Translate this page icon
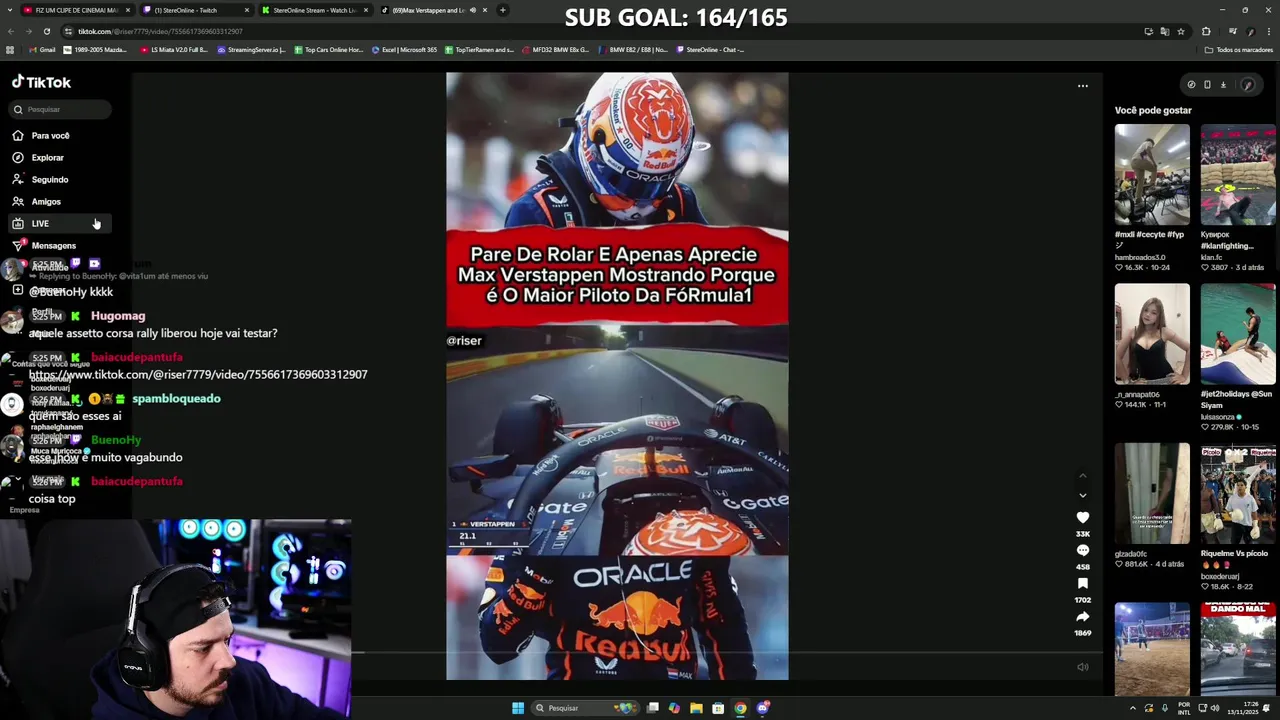This screenshot has height=720, width=1280. click(x=1165, y=31)
